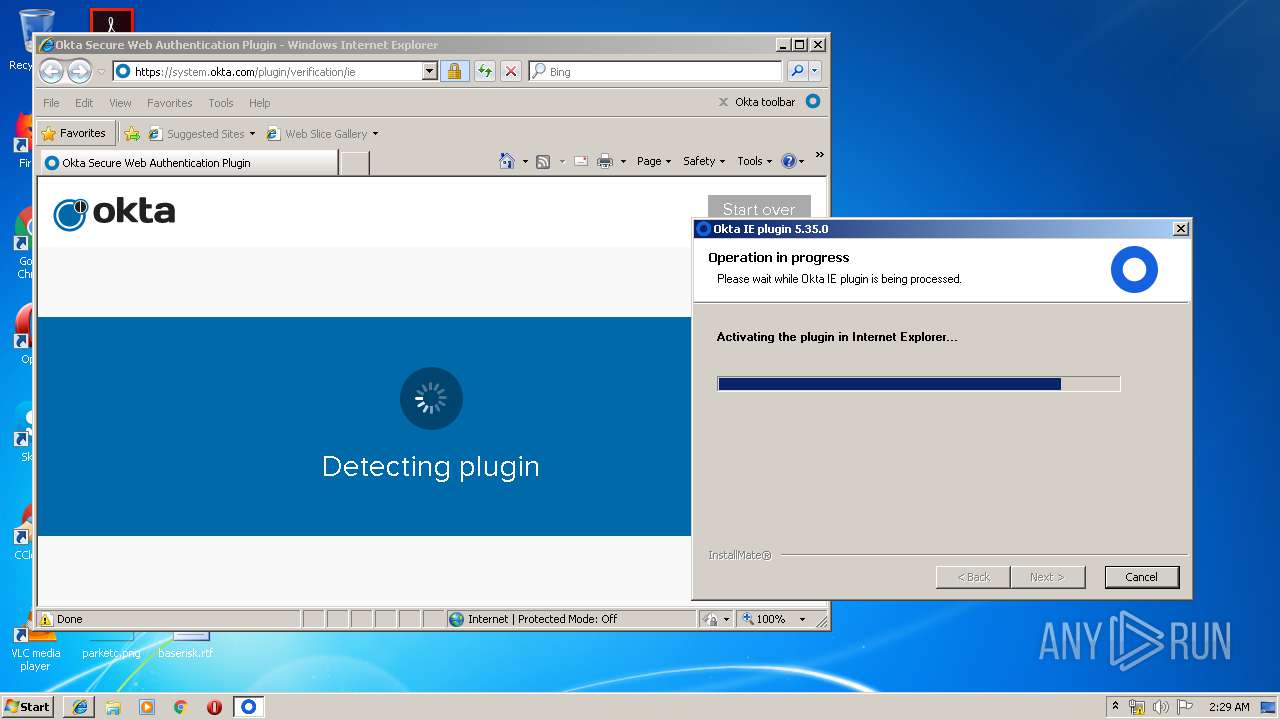The width and height of the screenshot is (1280, 720).
Task: Refresh the page with green arrows icon
Action: tap(485, 71)
